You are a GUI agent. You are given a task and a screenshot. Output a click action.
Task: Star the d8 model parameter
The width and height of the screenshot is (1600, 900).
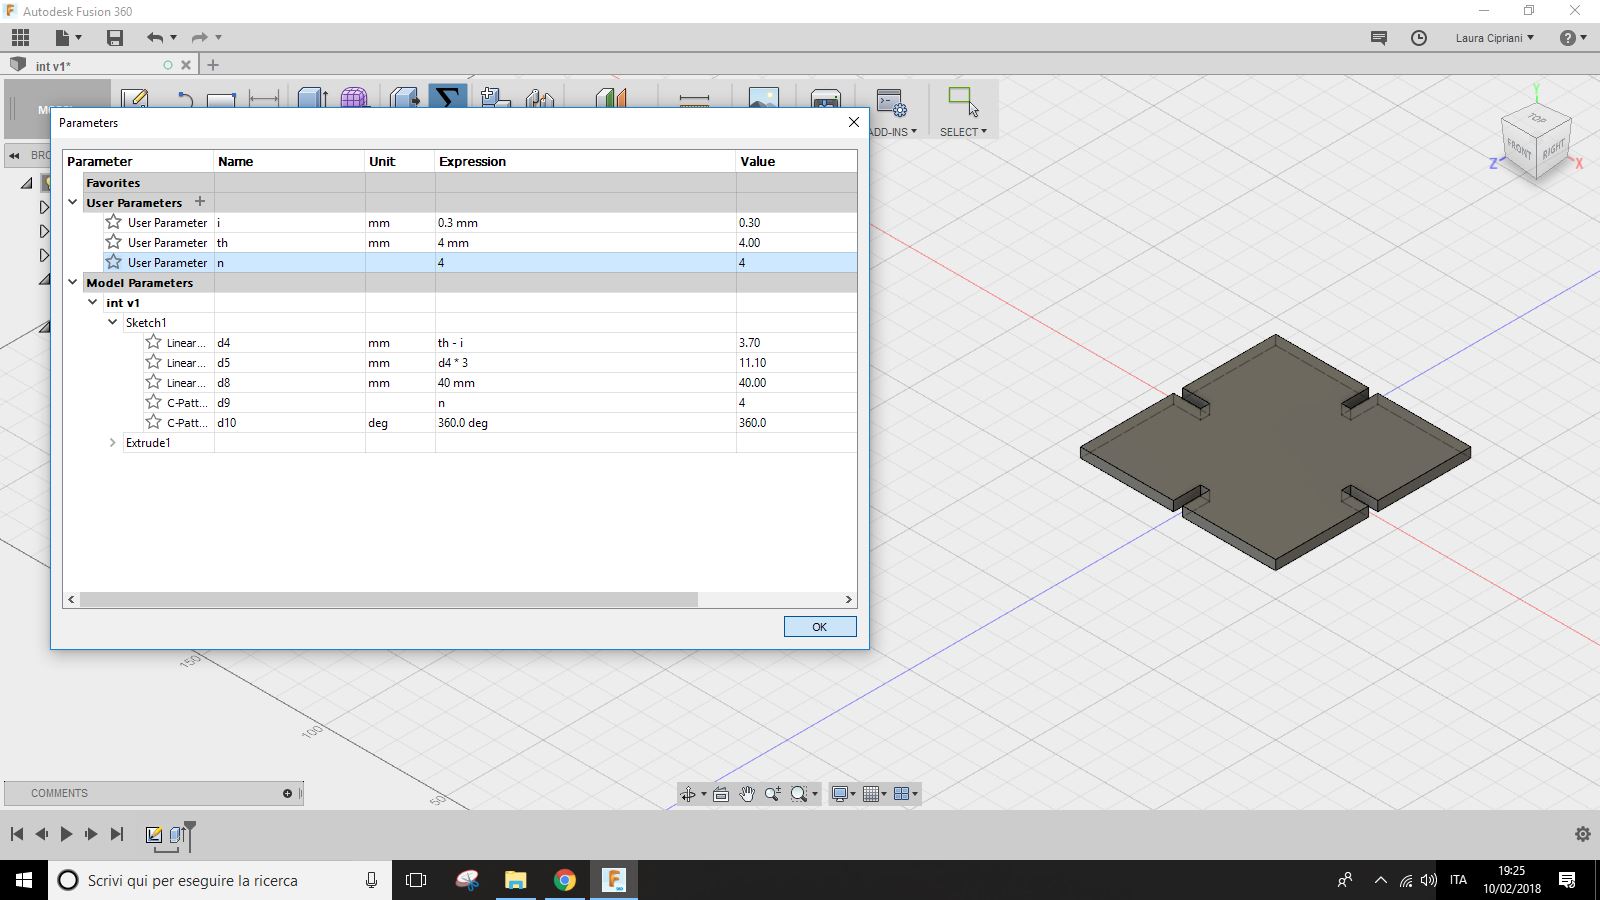tap(153, 382)
